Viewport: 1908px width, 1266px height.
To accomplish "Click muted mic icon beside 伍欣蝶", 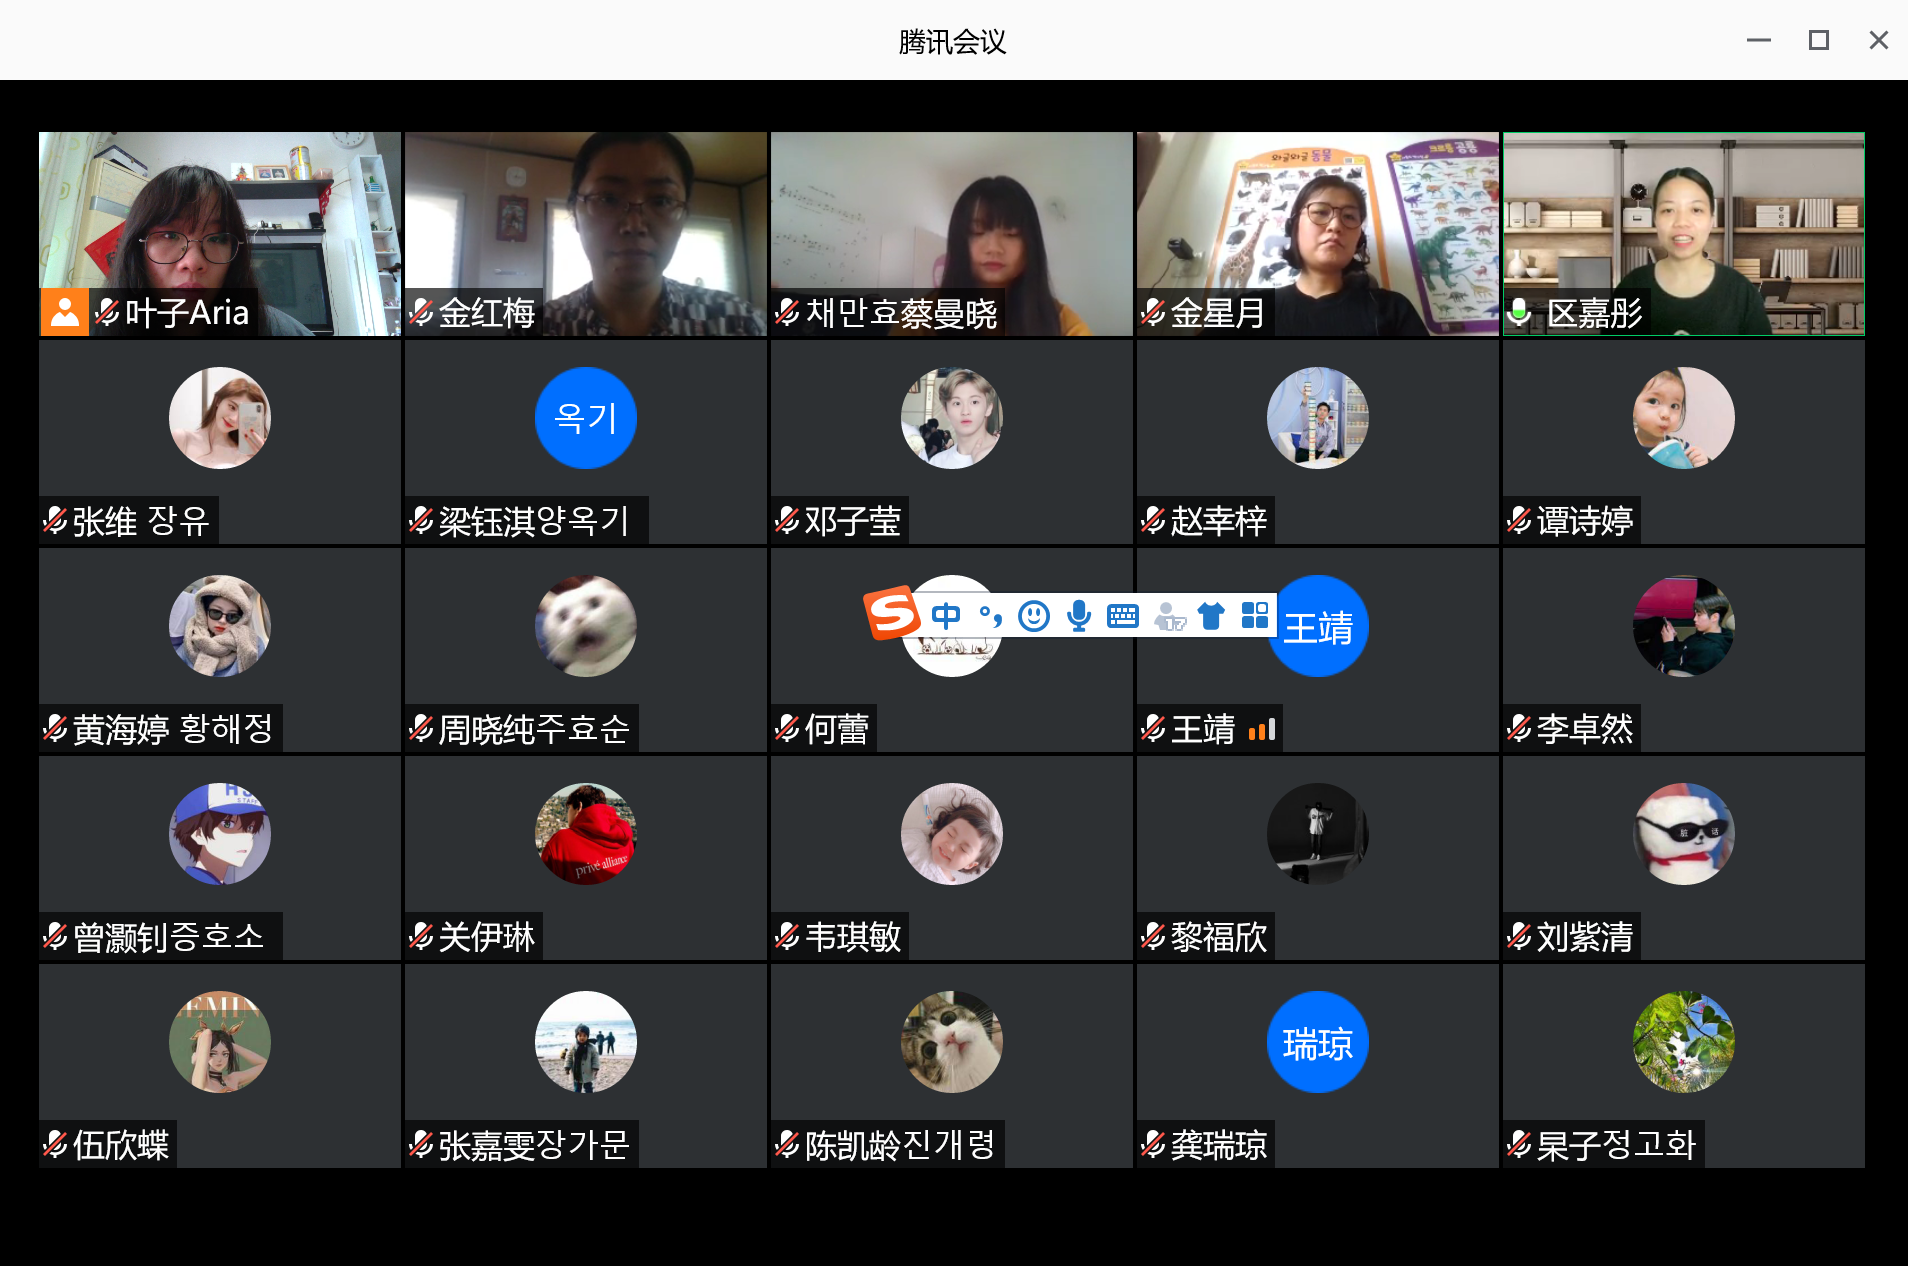I will (x=55, y=1144).
